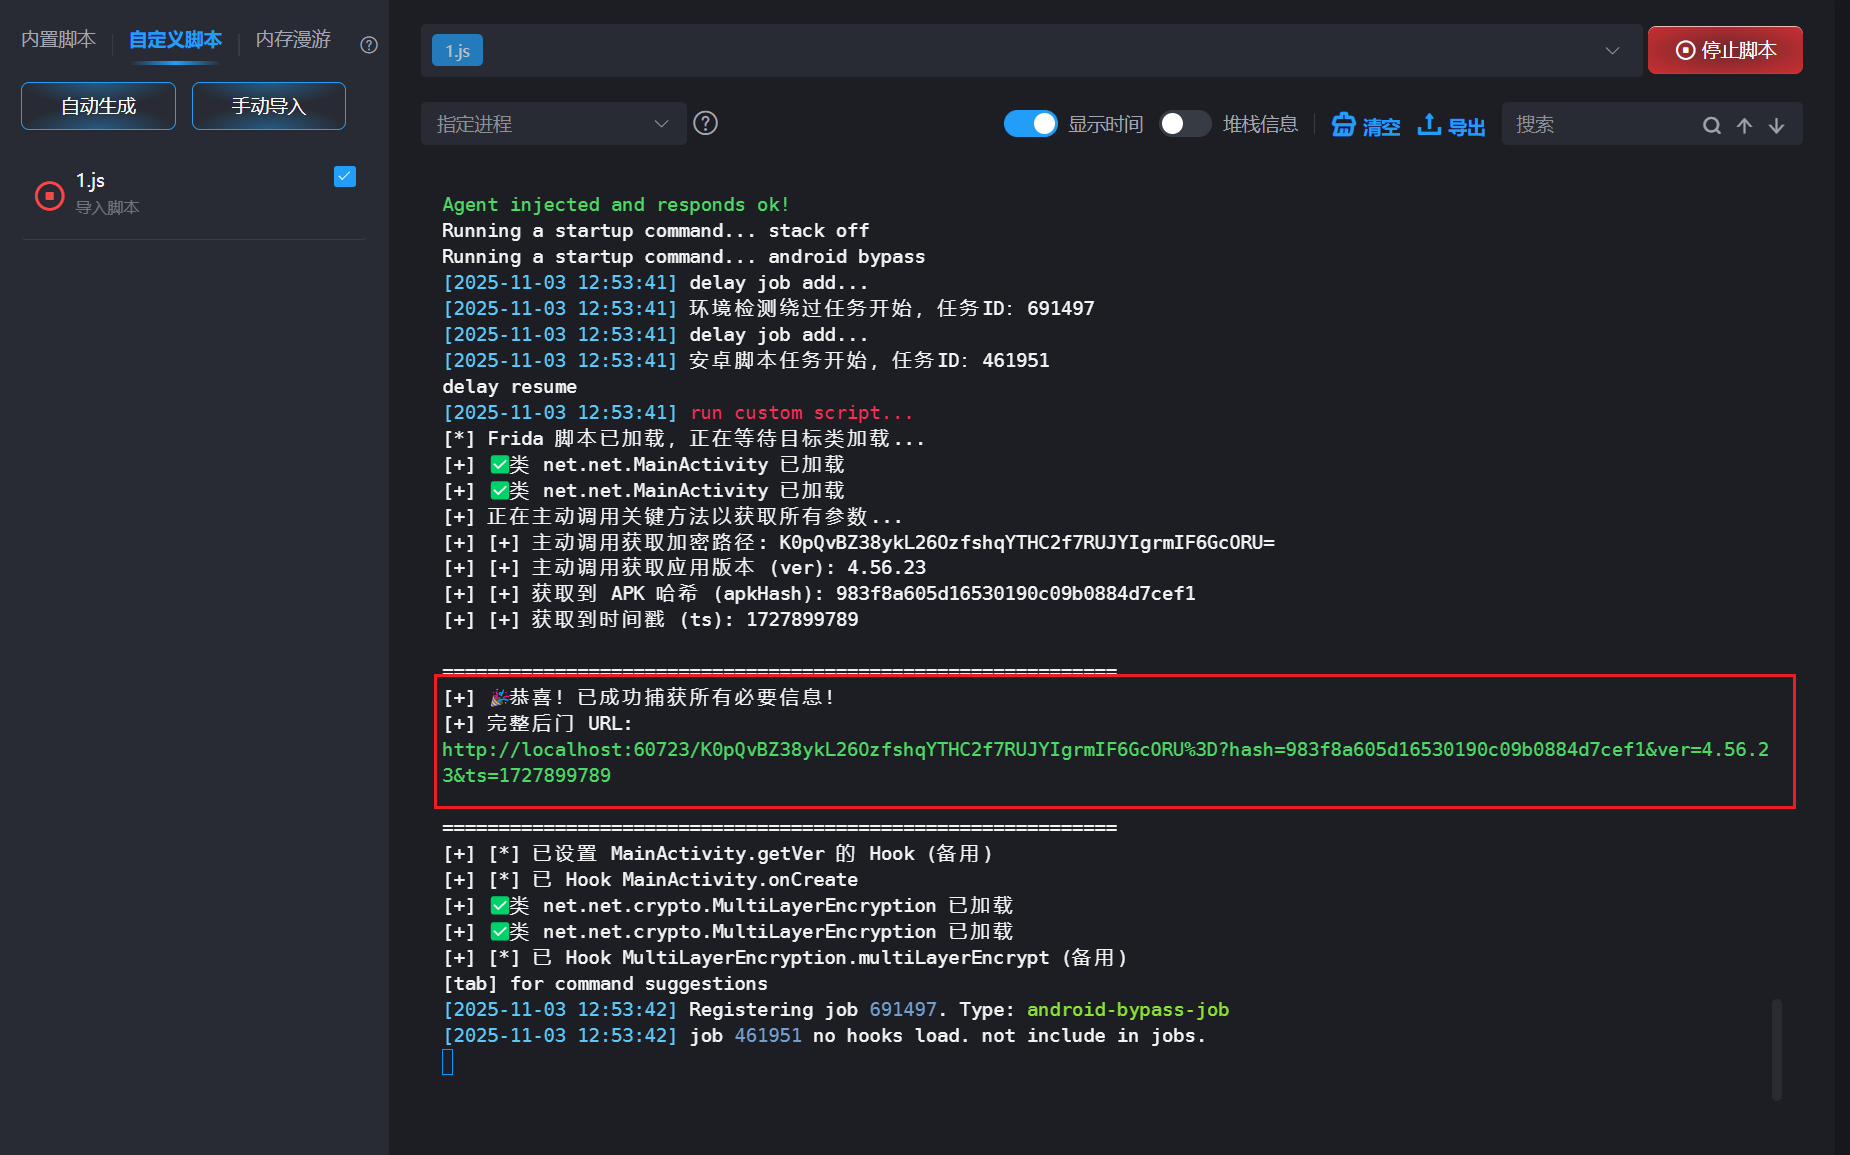The width and height of the screenshot is (1850, 1155).
Task: Click the 自动生成 button
Action: pyautogui.click(x=98, y=106)
